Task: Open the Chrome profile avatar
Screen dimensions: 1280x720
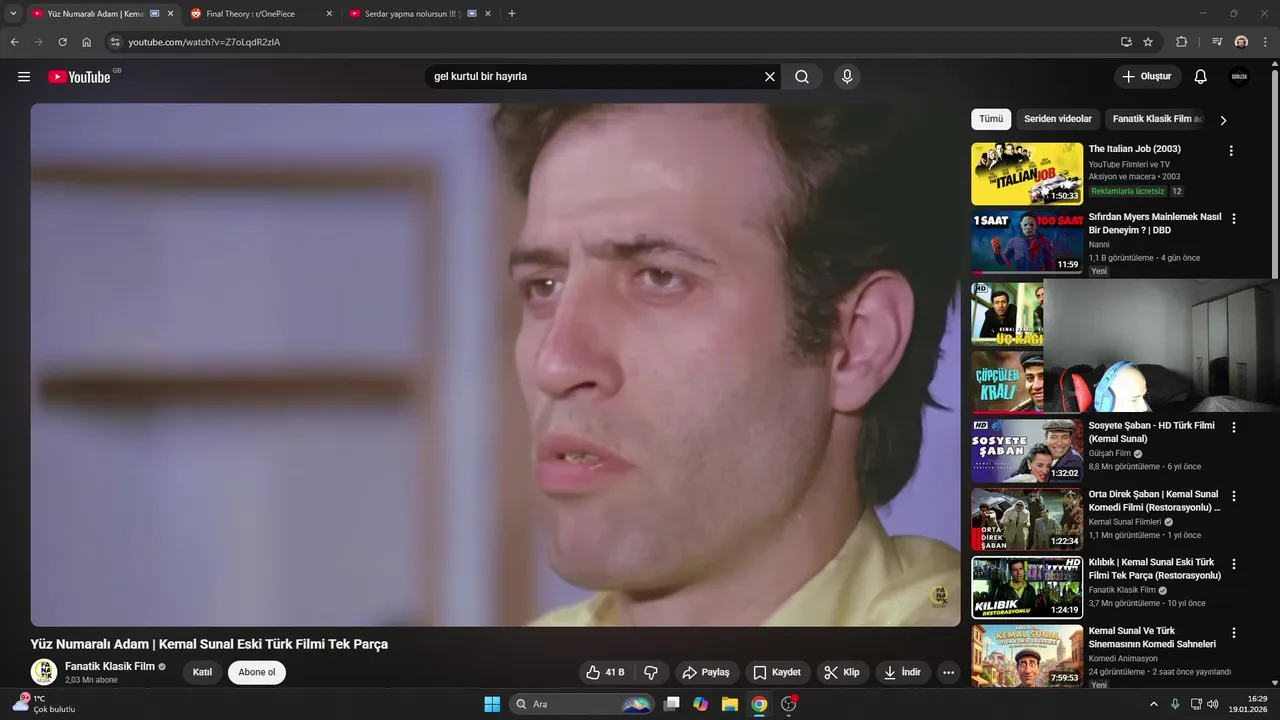Action: (1241, 42)
